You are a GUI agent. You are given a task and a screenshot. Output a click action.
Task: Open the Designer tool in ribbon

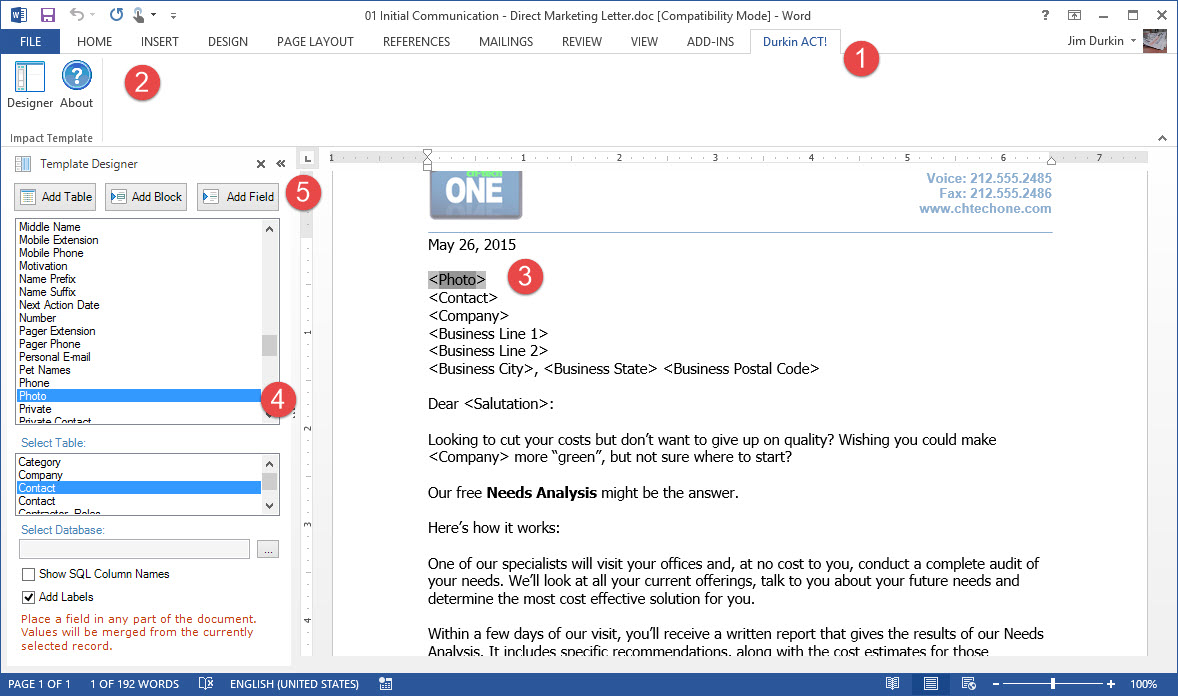coord(30,84)
